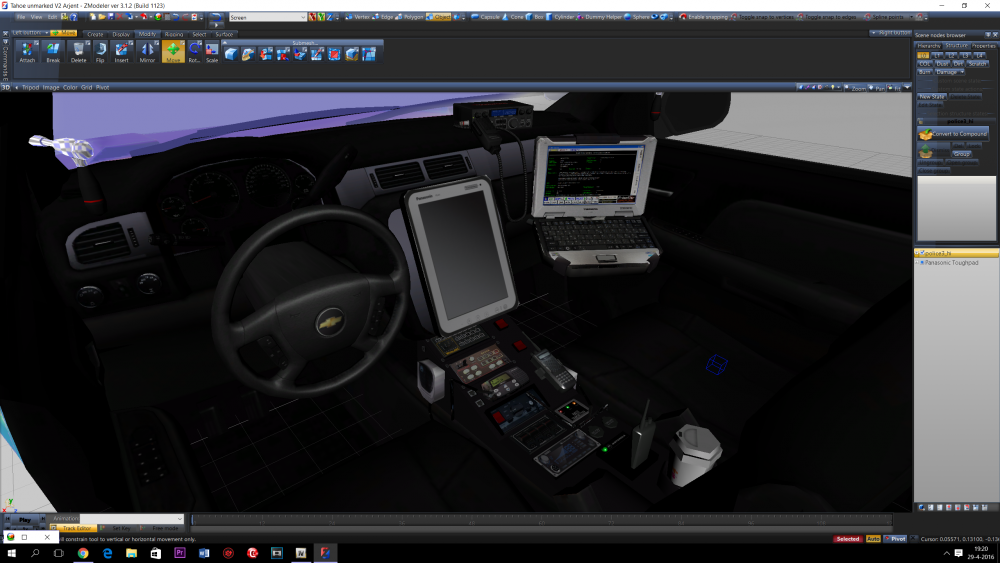Viewport: 1000px width, 563px height.
Task: Select the COL state button
Action: coord(924,64)
